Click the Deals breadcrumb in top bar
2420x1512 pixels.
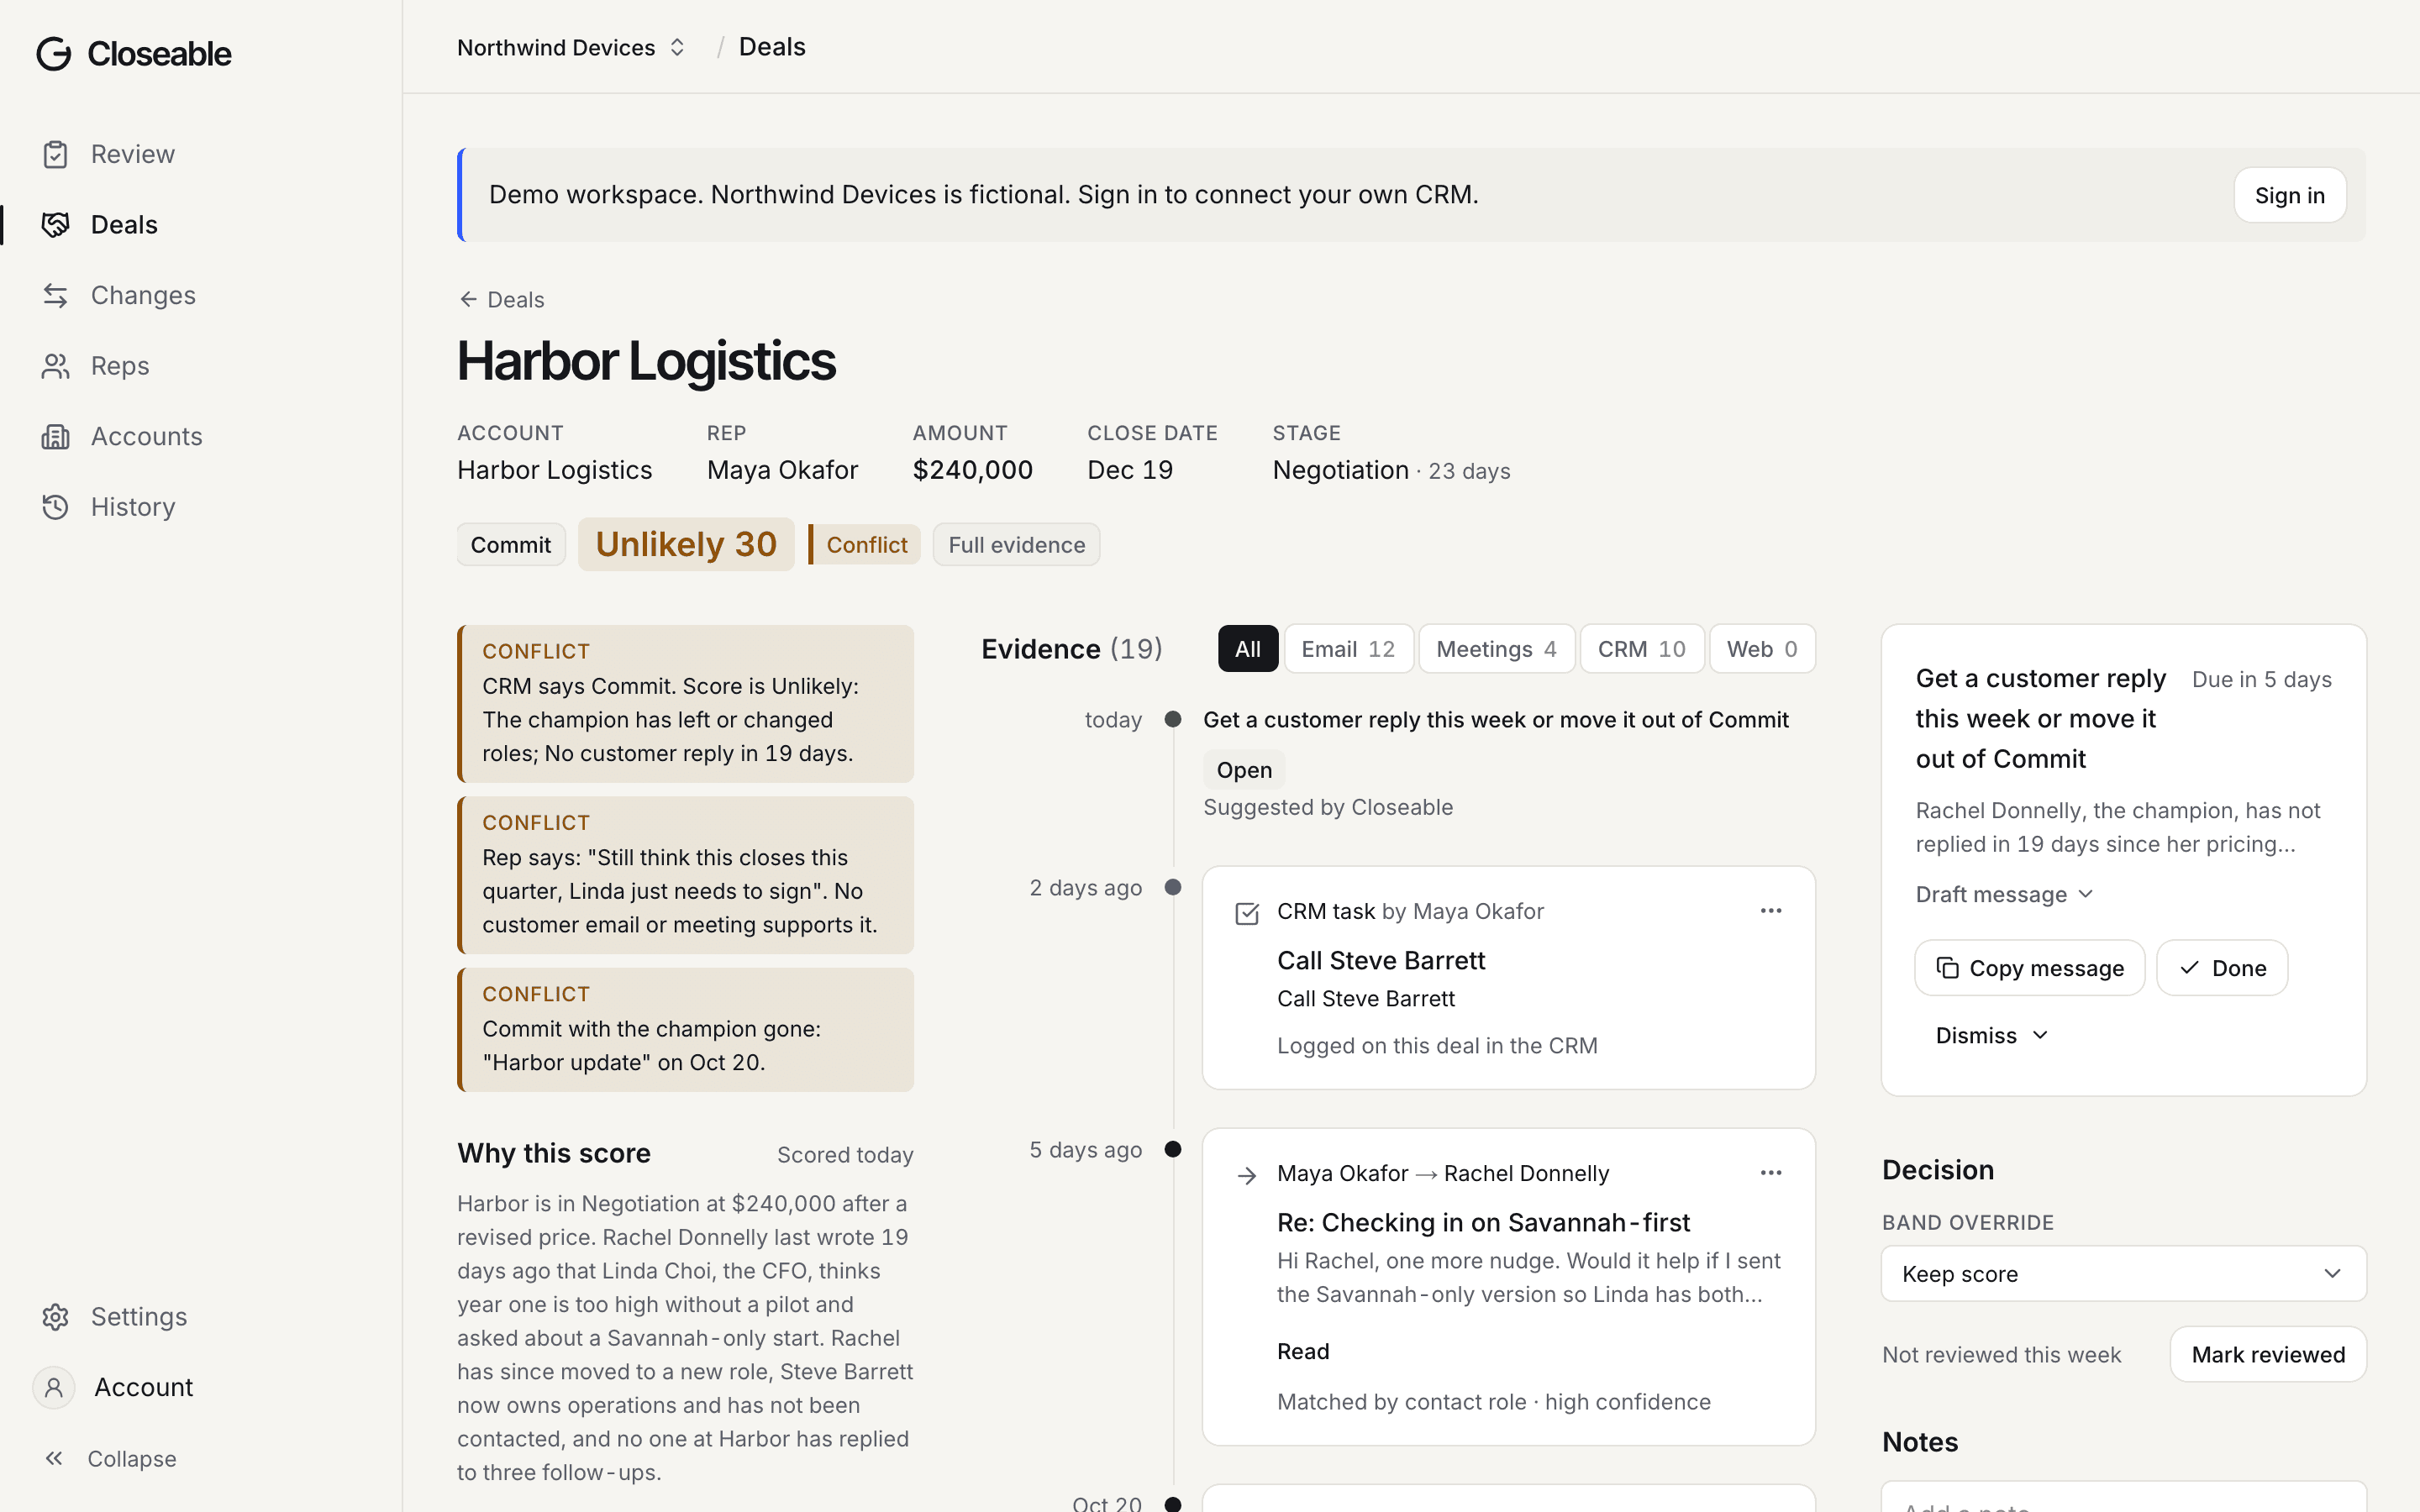(771, 47)
